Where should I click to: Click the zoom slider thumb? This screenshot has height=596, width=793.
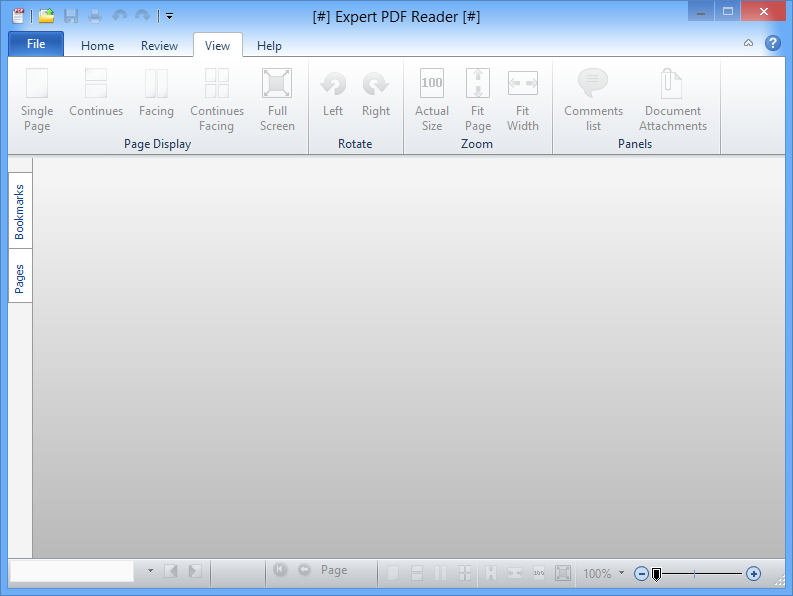(x=656, y=574)
